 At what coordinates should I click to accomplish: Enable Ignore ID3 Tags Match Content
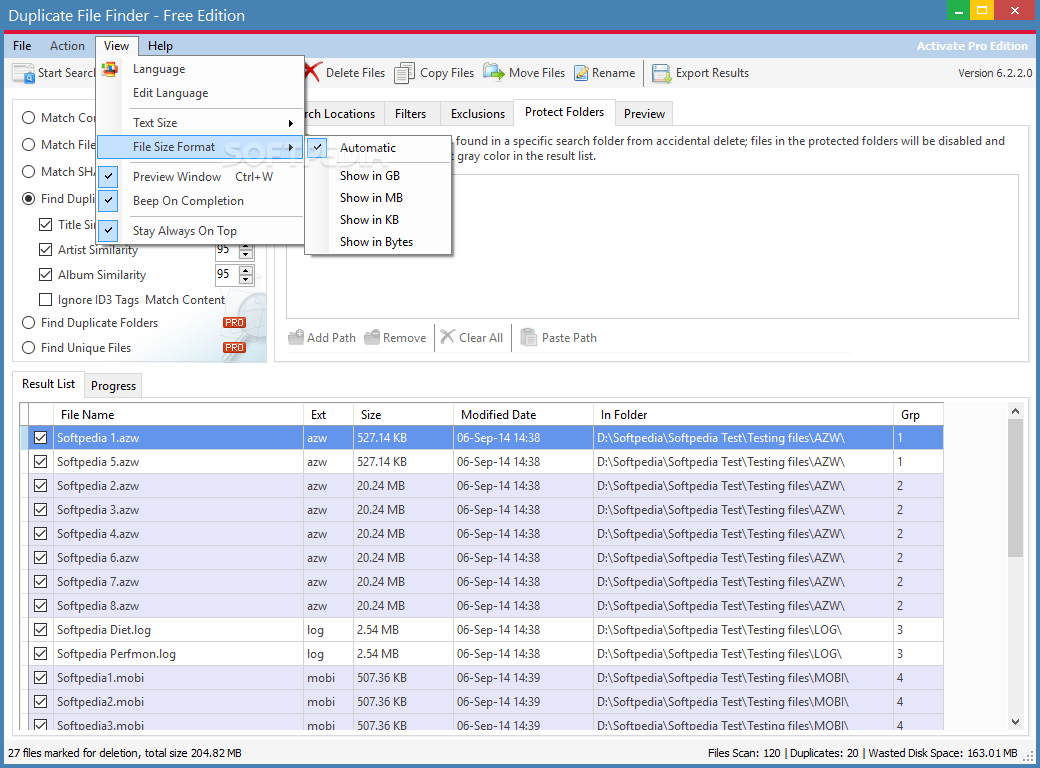pyautogui.click(x=46, y=300)
